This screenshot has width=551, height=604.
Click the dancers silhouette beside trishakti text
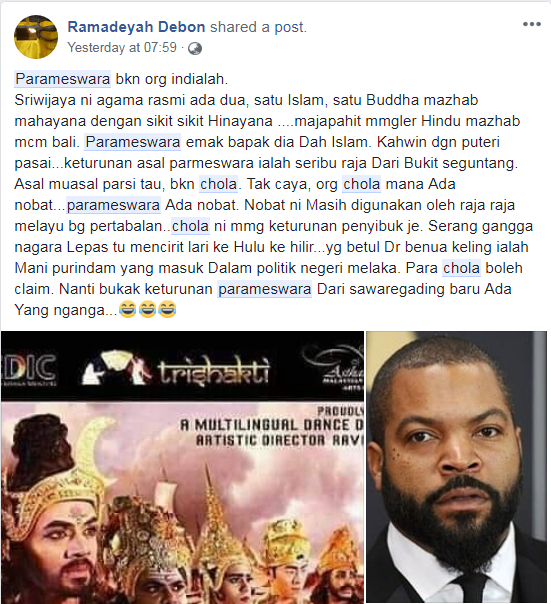[116, 368]
